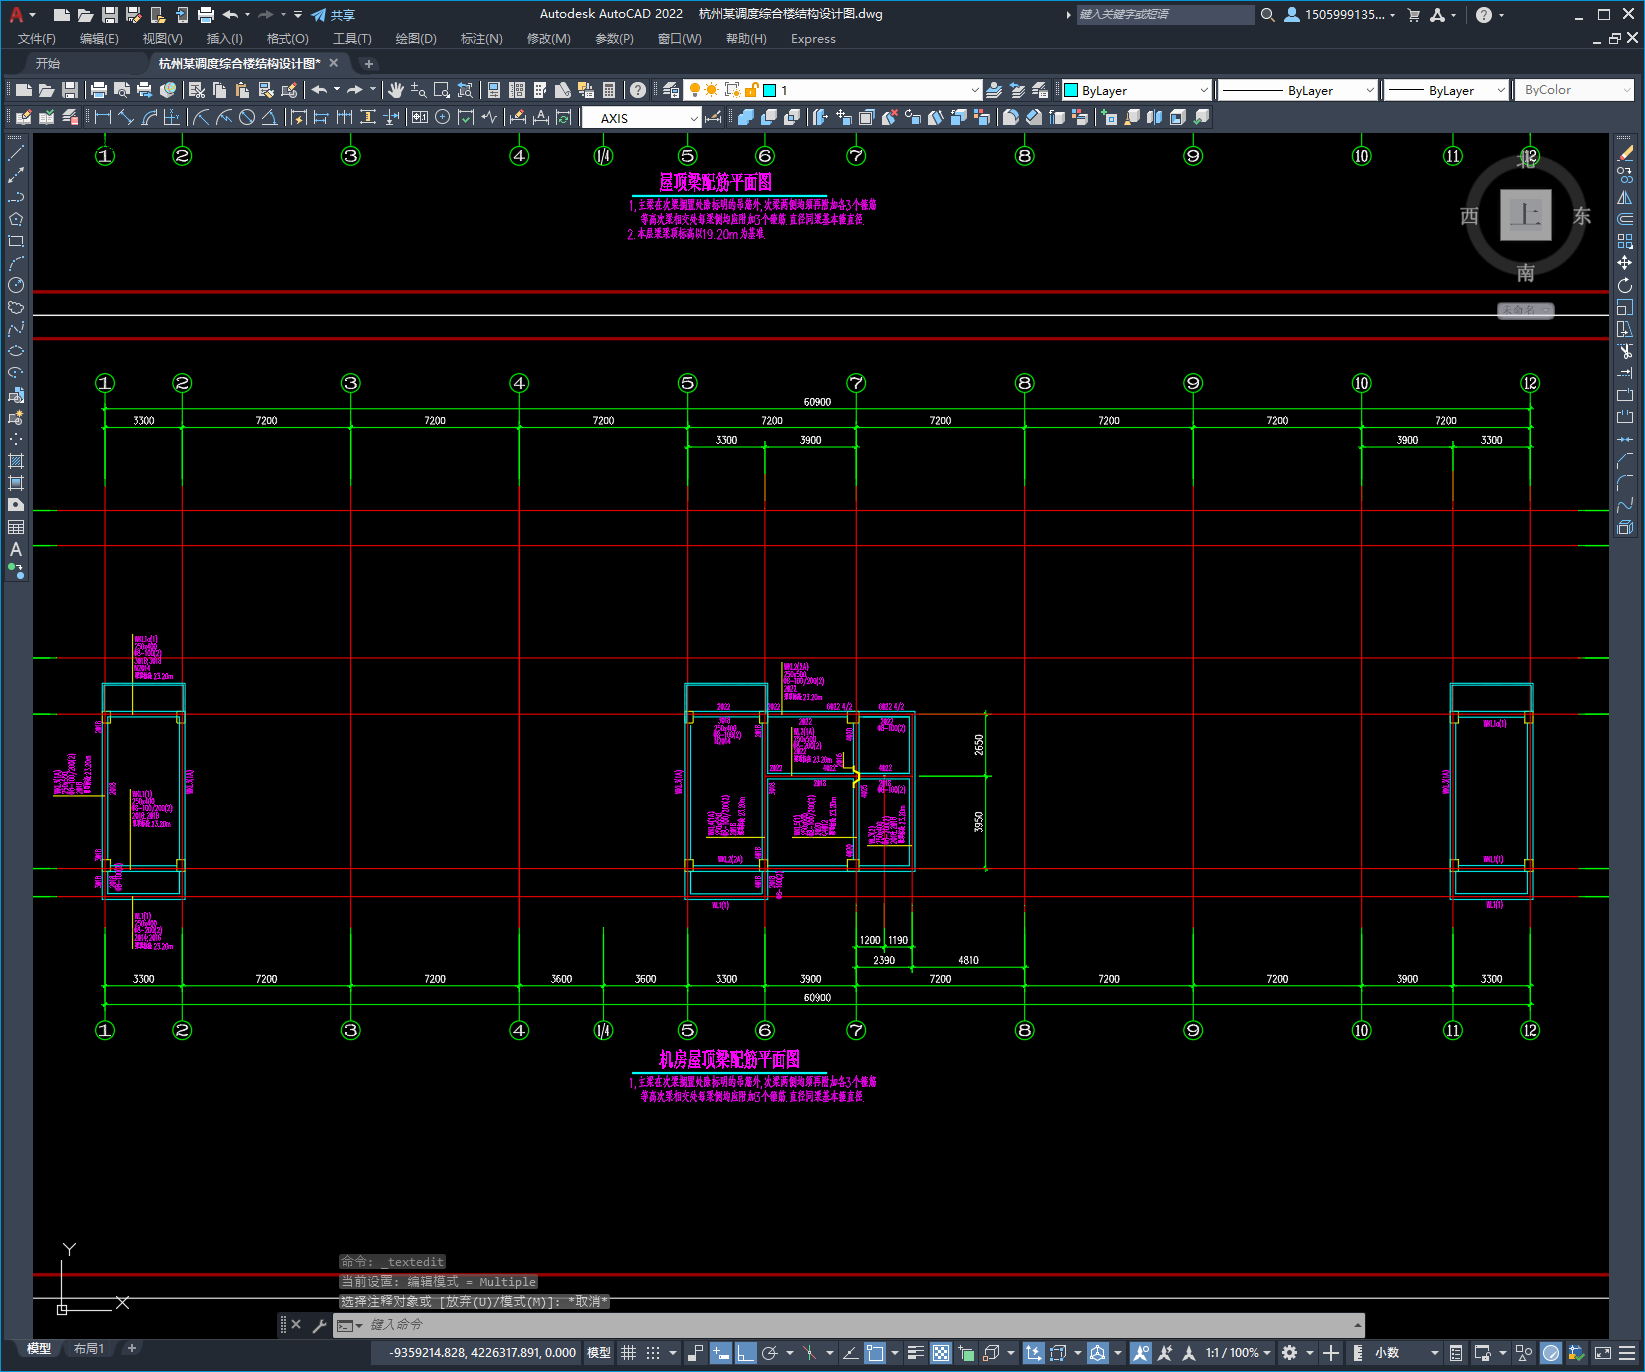Toggle drawing grid display in status bar

click(628, 1353)
